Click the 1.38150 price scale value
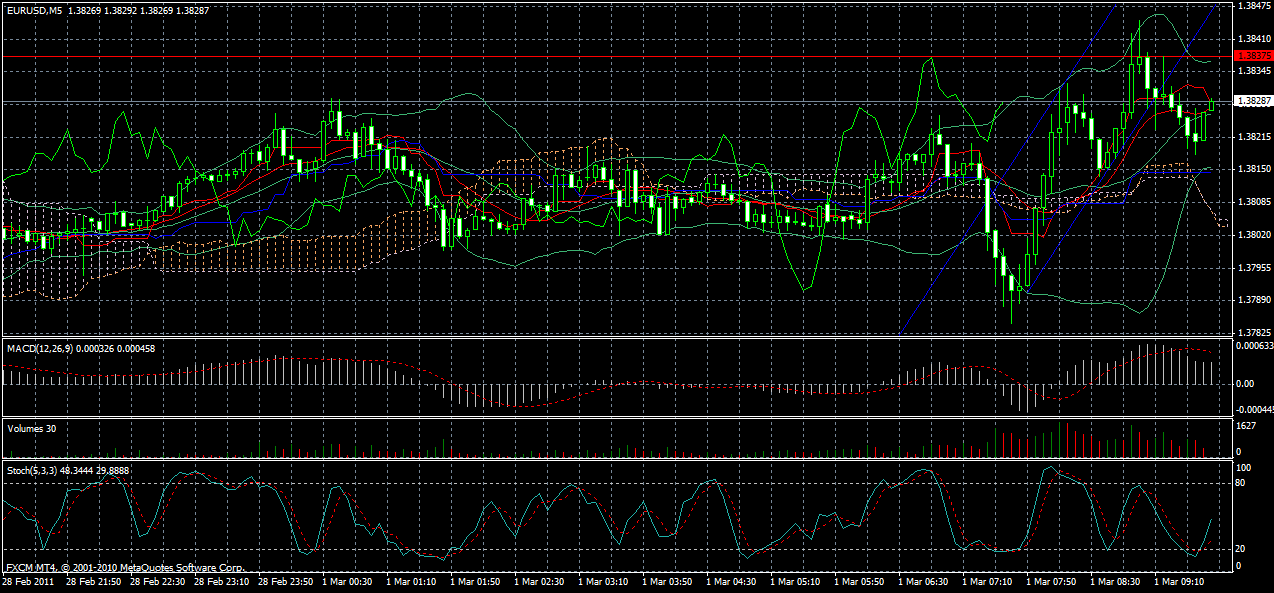 [x=1254, y=169]
